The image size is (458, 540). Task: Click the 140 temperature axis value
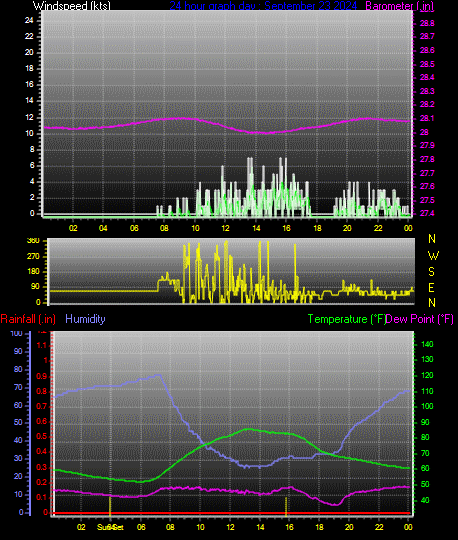[x=427, y=344]
